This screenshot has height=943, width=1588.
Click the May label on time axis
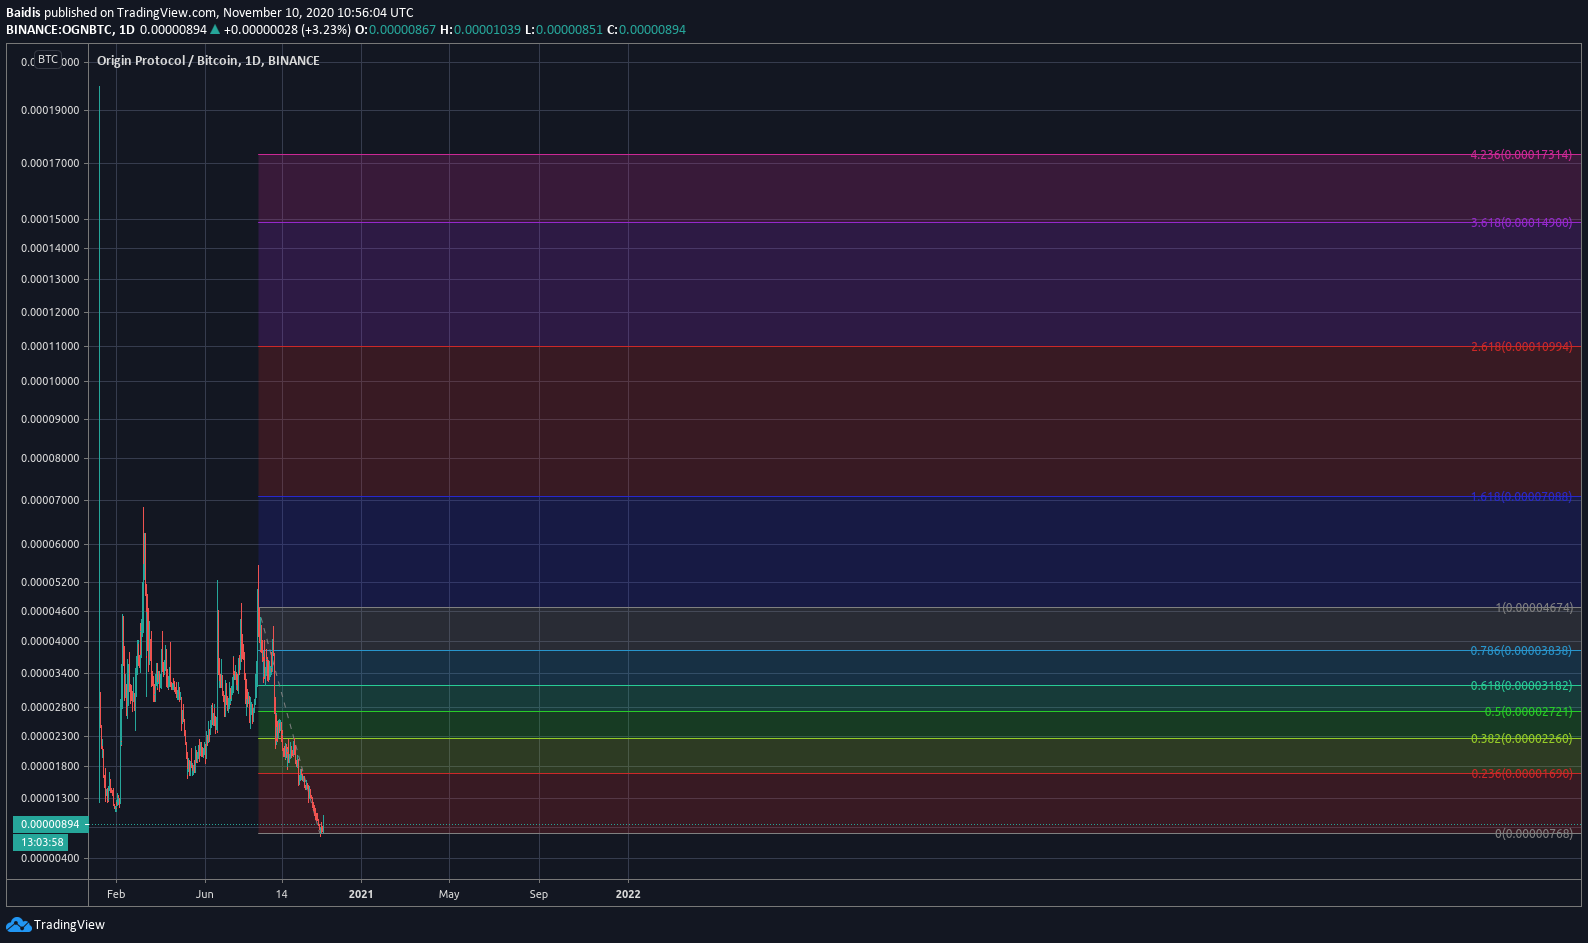tap(449, 894)
